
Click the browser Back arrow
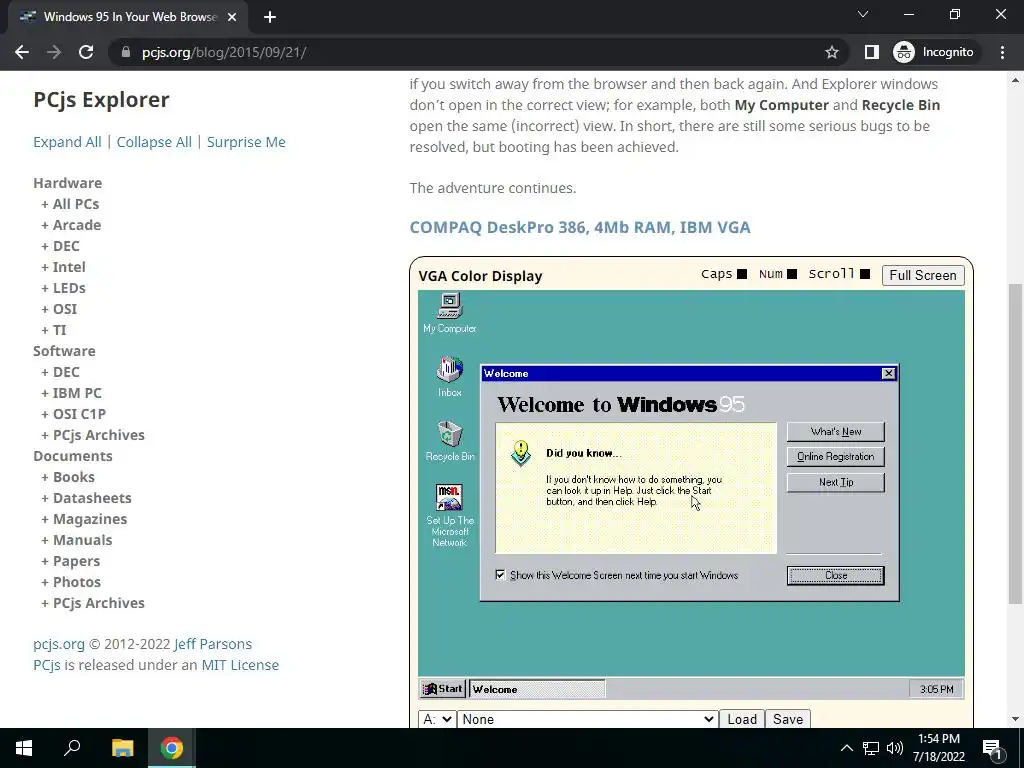(x=22, y=52)
